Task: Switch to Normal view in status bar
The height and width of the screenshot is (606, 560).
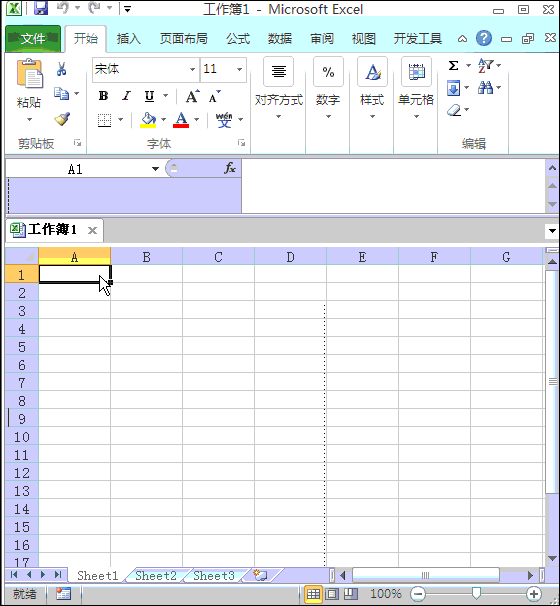Action: coord(313,594)
